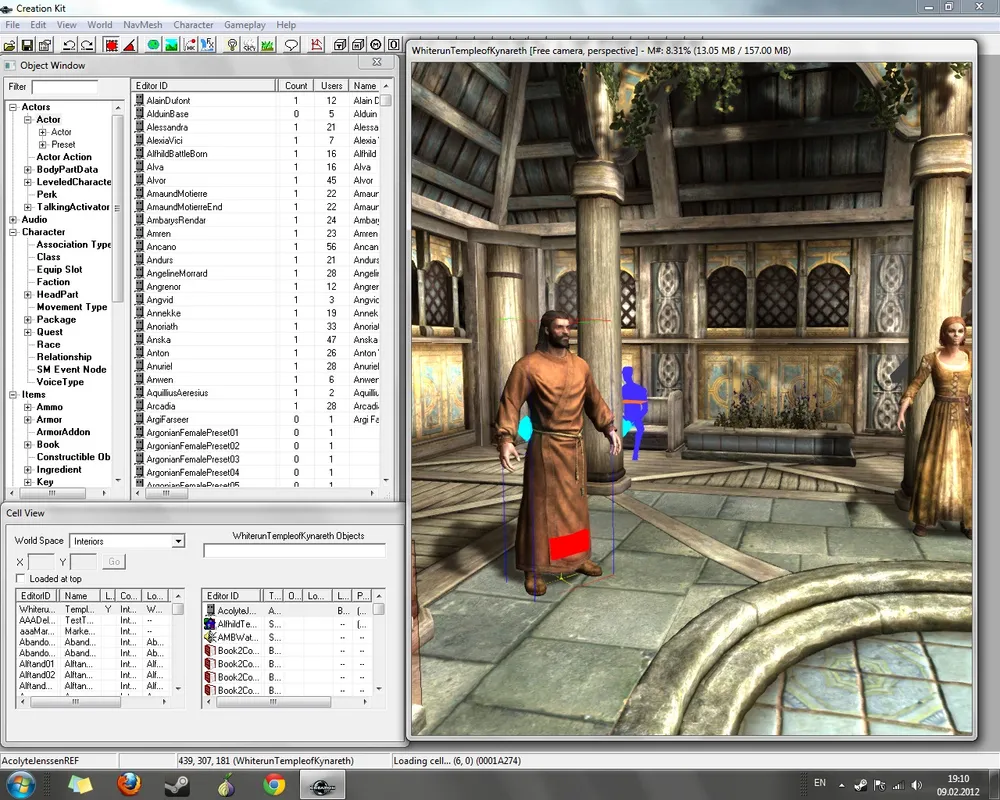Click the green grass toolbar icon
This screenshot has height=800, width=1000.
pos(267,45)
